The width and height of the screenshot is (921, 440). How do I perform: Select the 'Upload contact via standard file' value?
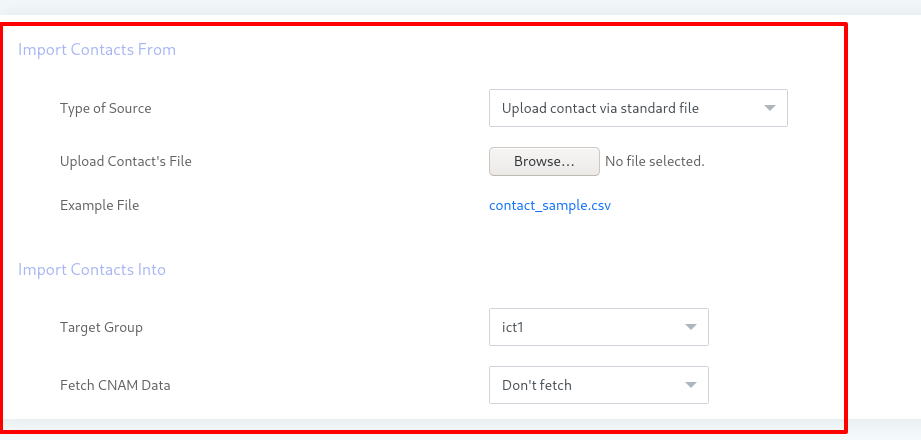click(600, 108)
